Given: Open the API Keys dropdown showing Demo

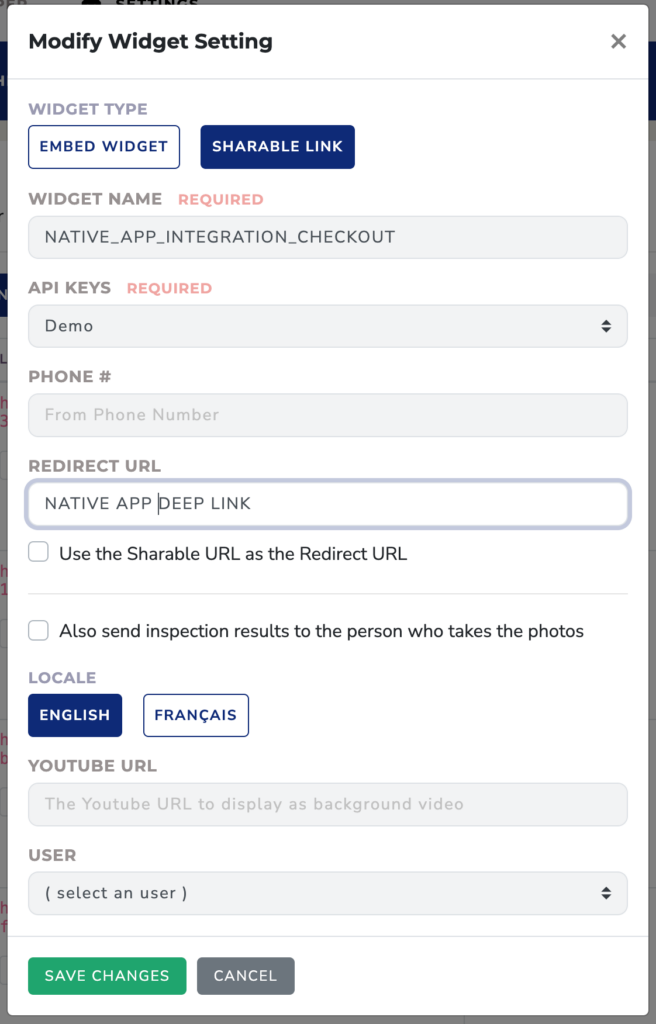Looking at the screenshot, I should coord(328,326).
